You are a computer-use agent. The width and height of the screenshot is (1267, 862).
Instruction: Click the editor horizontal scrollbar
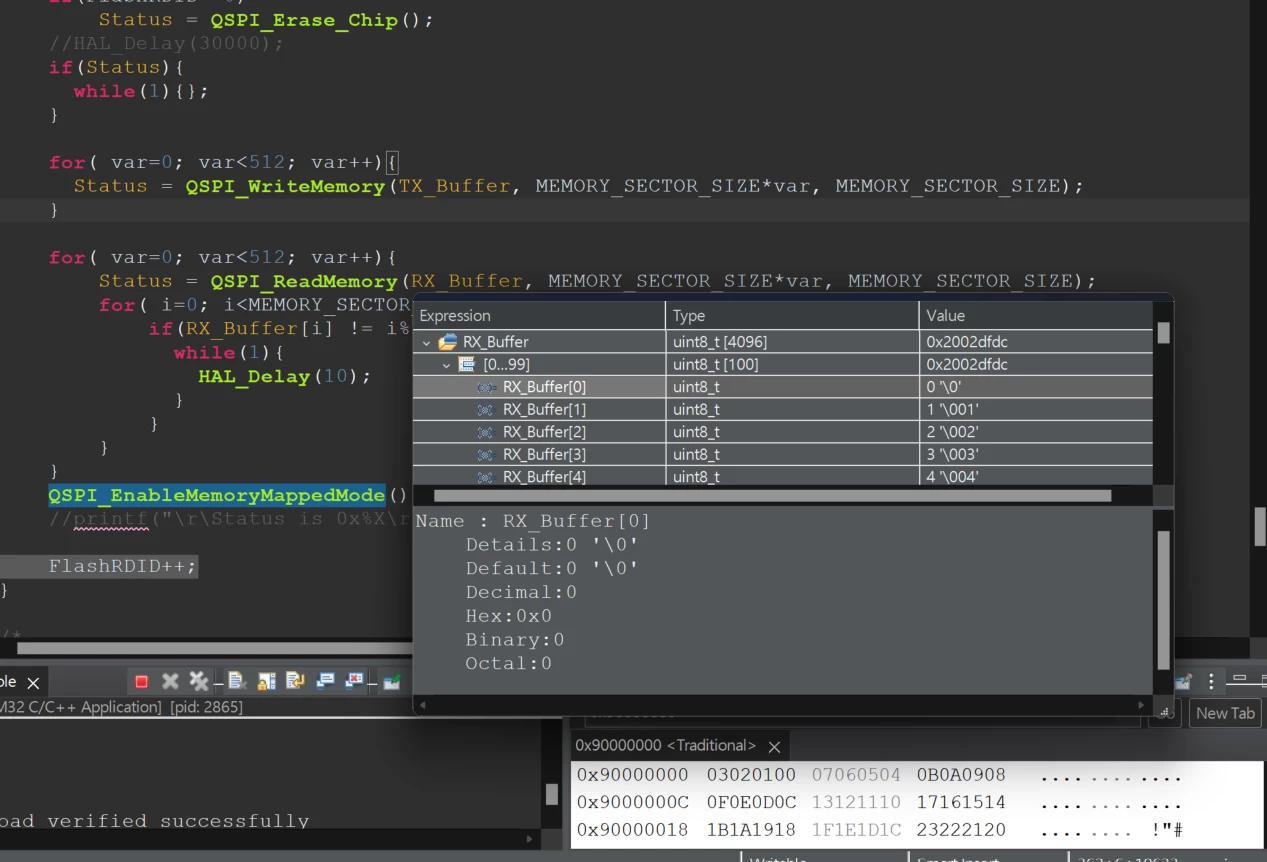pos(215,649)
